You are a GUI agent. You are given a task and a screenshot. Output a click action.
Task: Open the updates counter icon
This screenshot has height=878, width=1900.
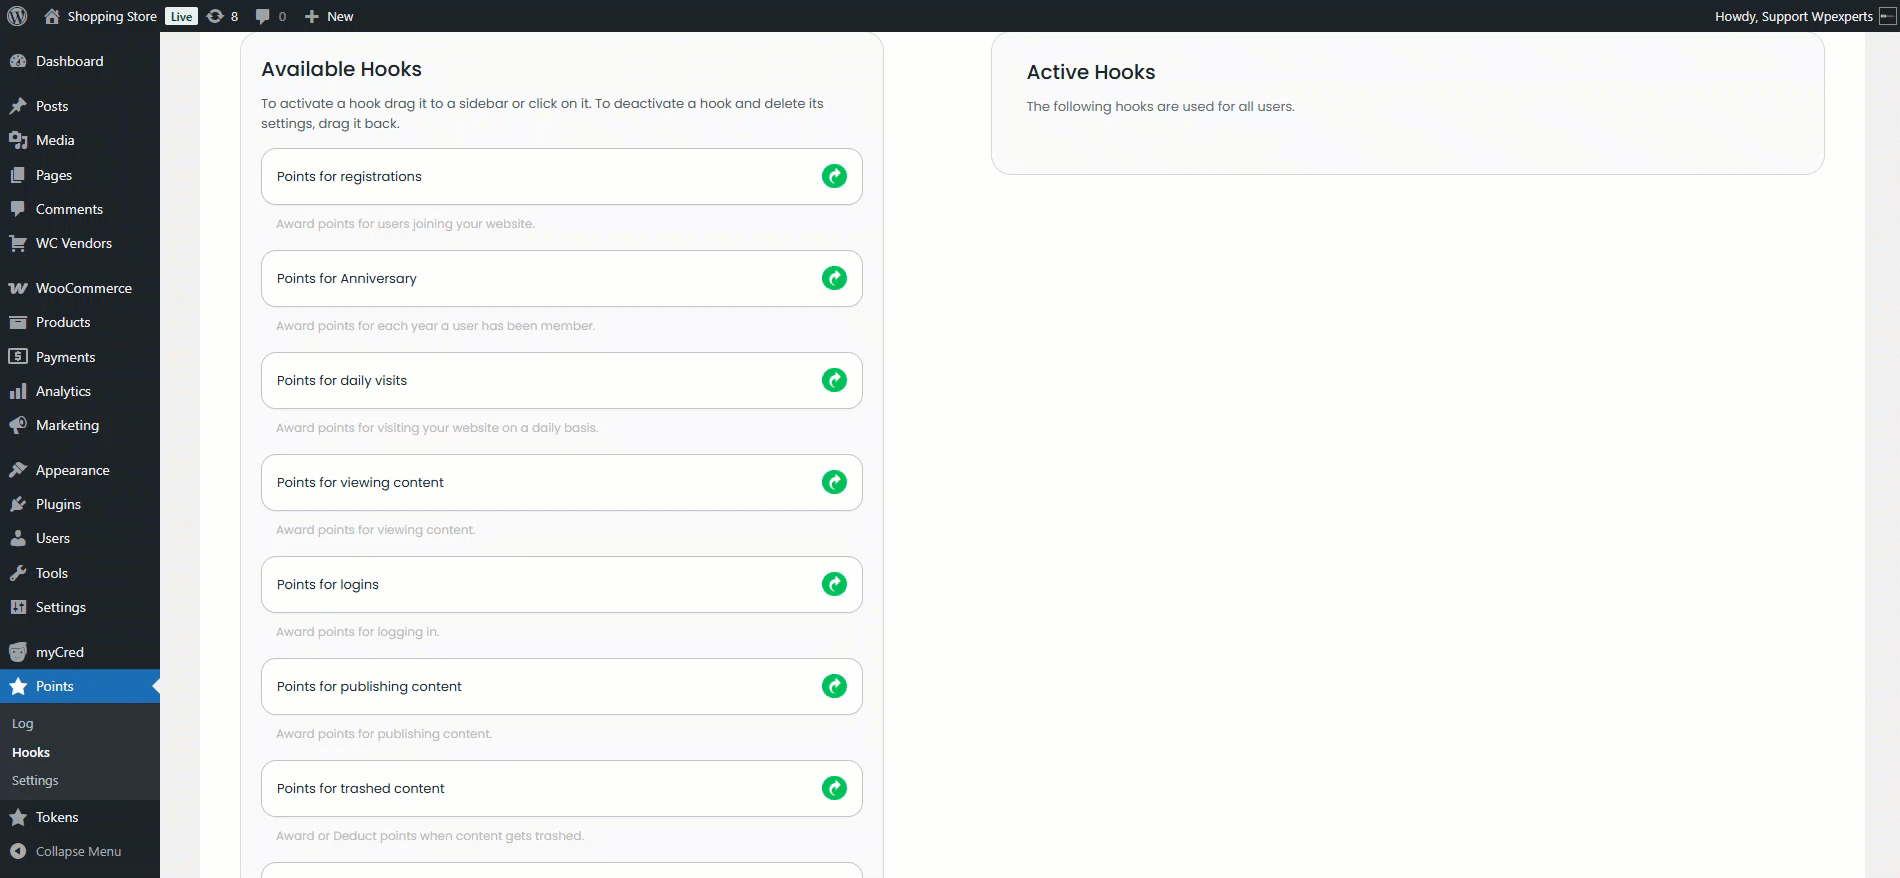(x=222, y=16)
